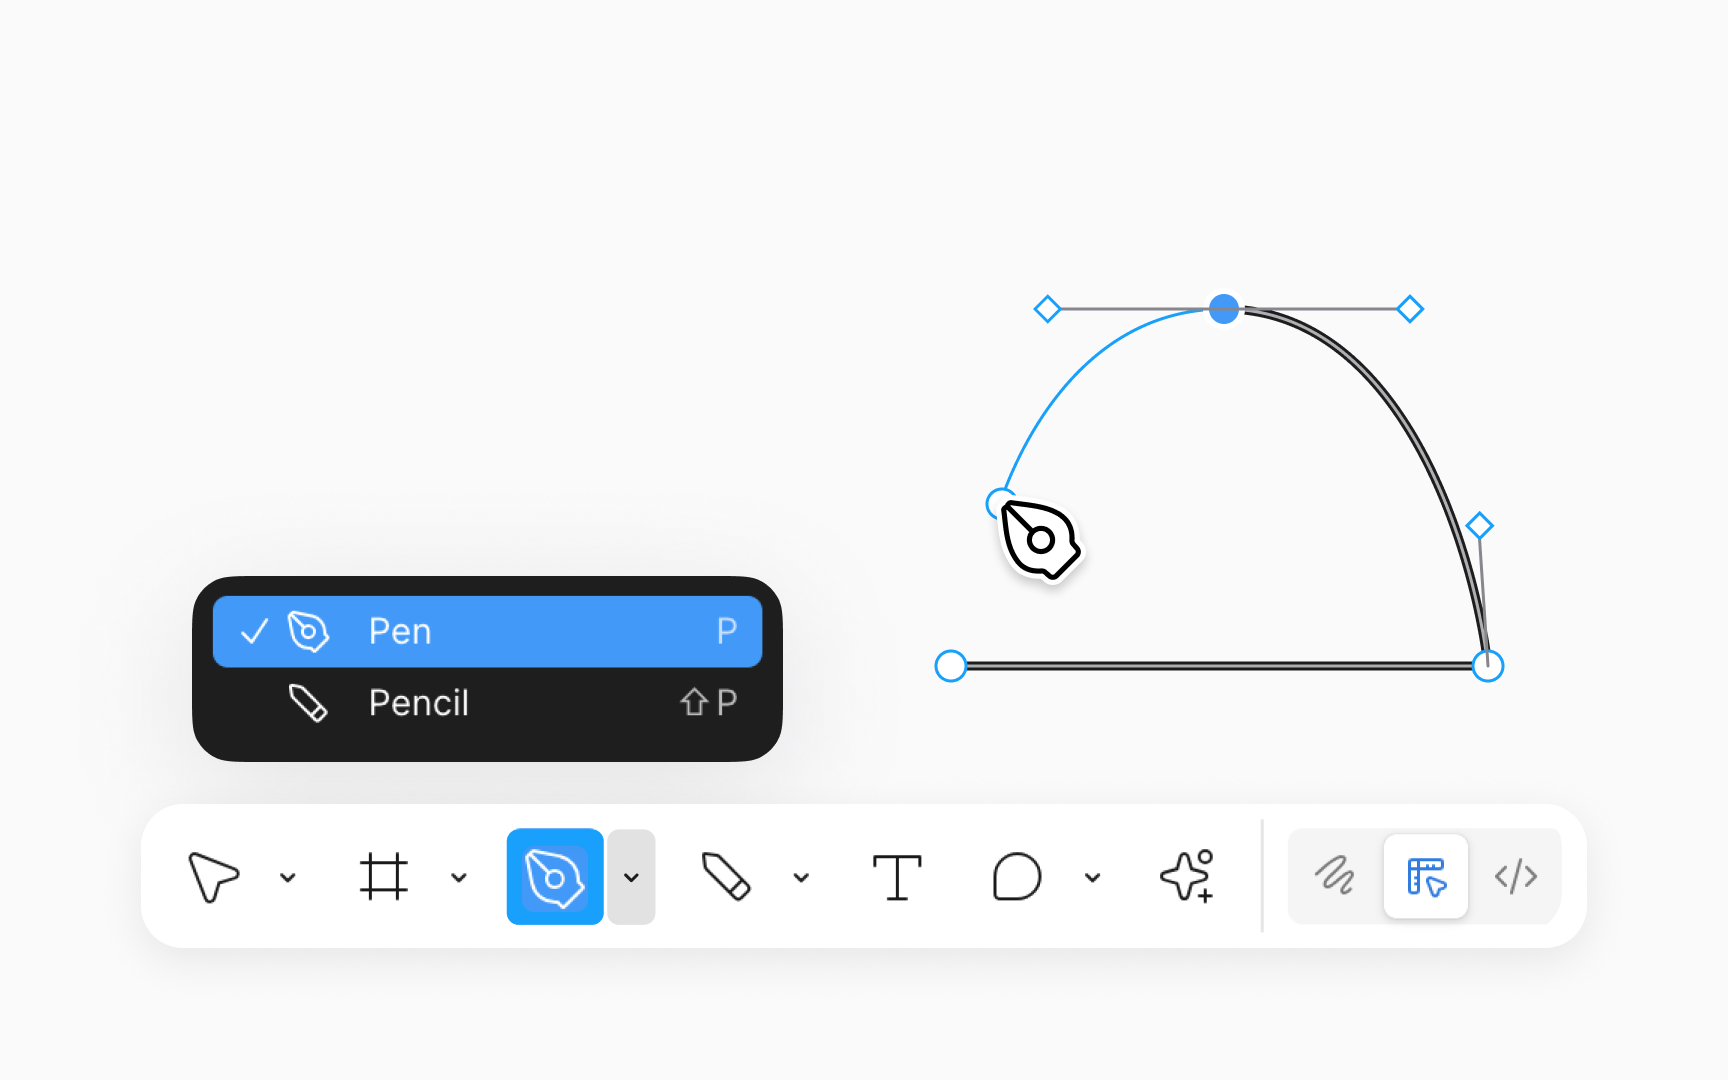Viewport: 1728px width, 1080px height.
Task: Open the Comment tool
Action: pyautogui.click(x=1016, y=877)
